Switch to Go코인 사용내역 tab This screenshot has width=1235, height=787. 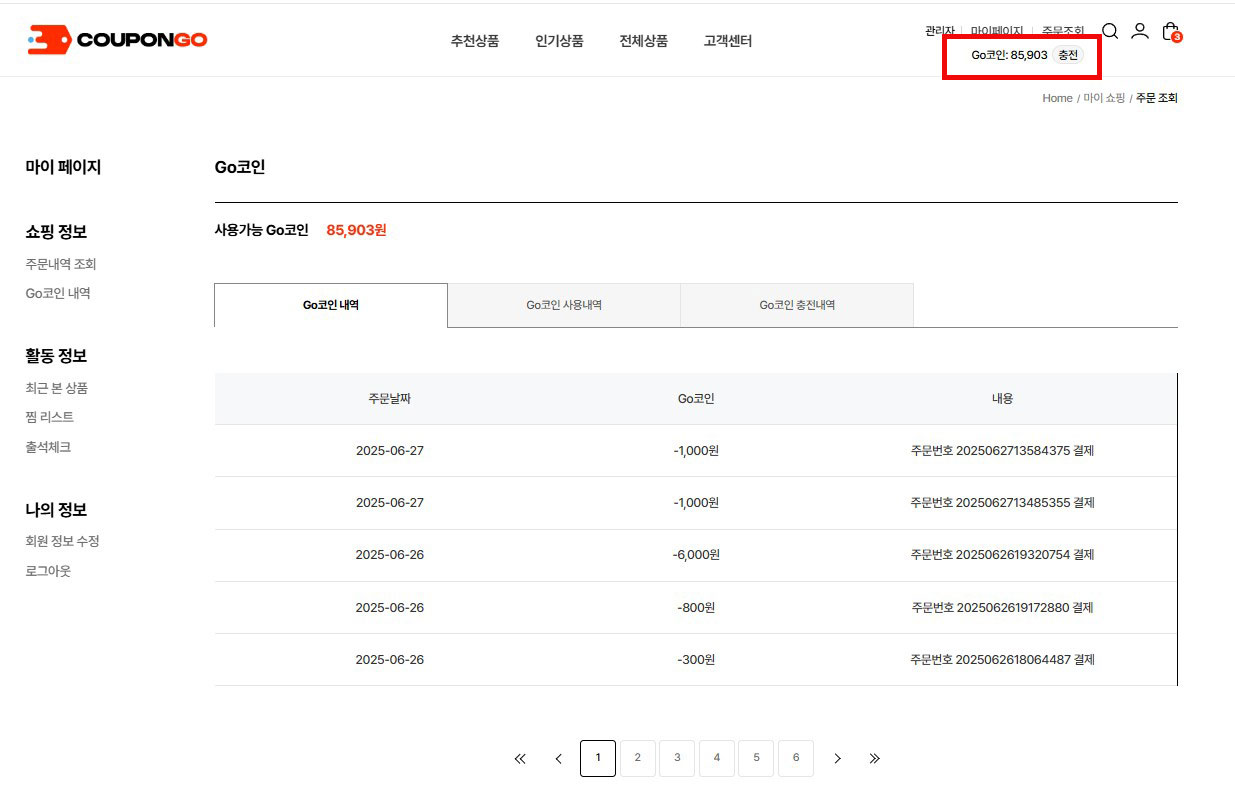564,305
